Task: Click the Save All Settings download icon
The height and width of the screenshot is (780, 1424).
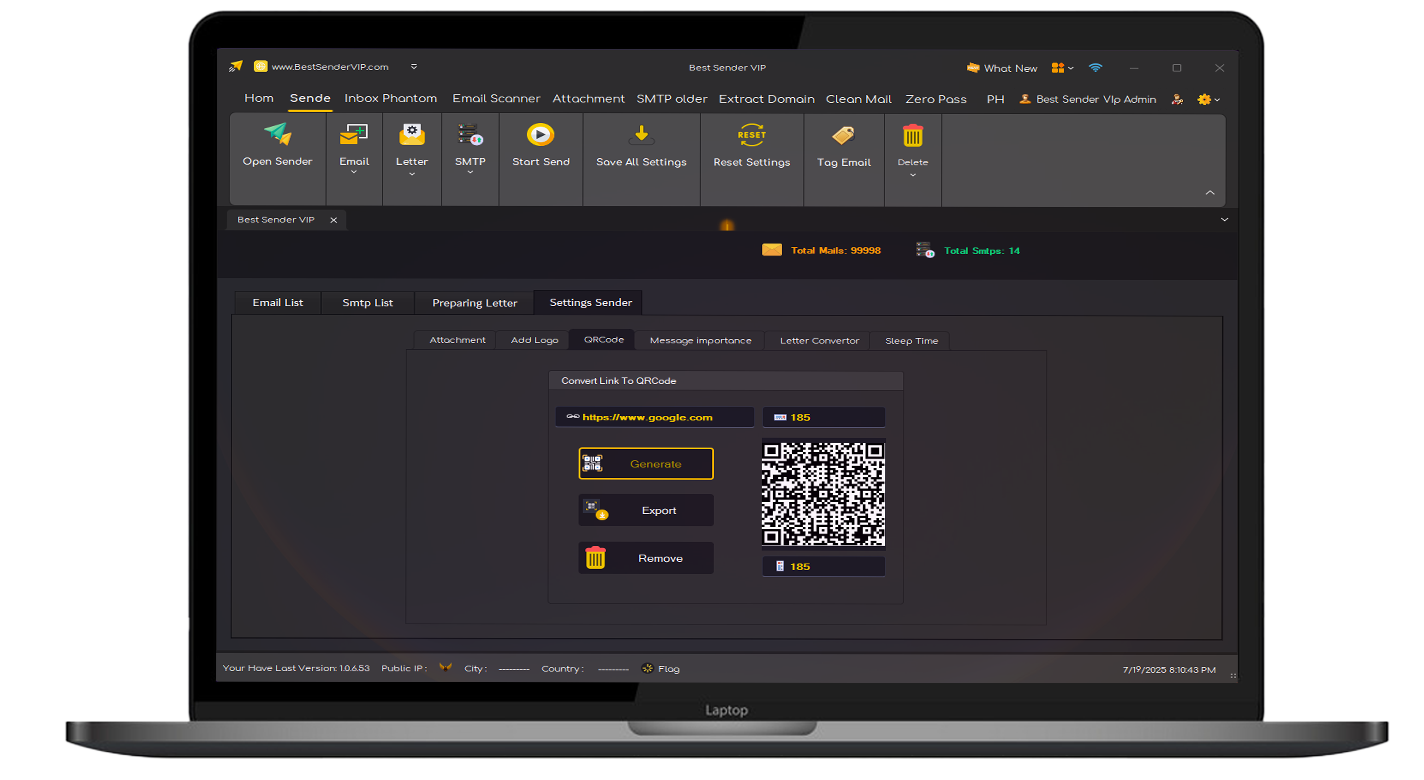Action: tap(641, 135)
